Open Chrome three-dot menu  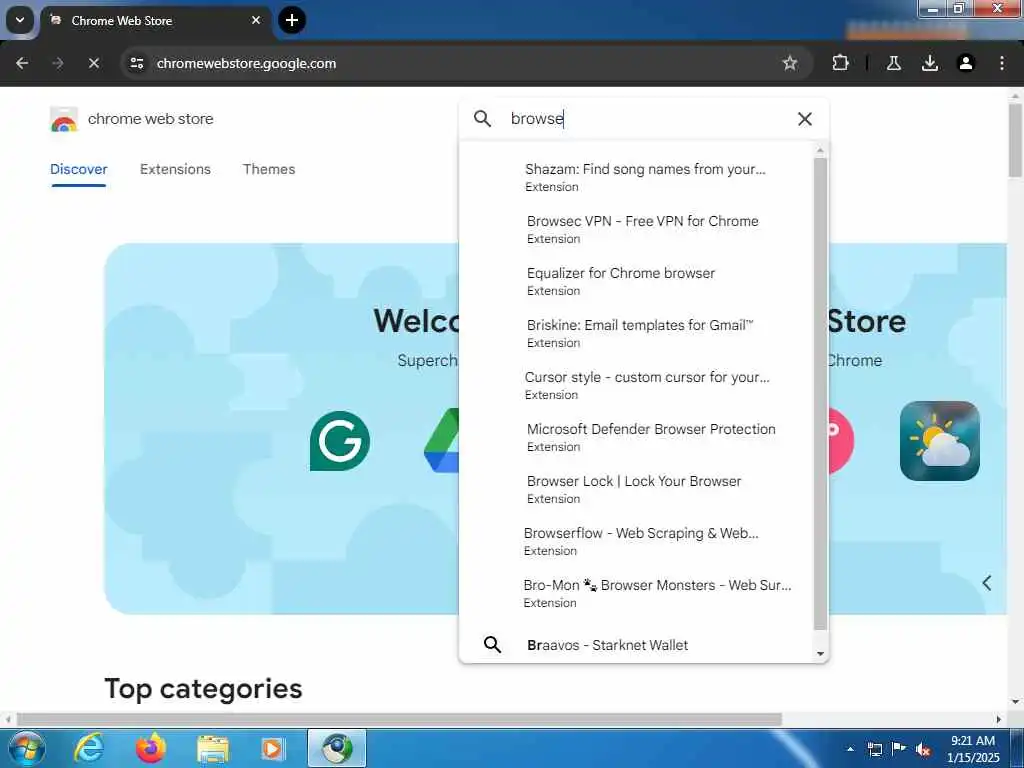click(1002, 63)
